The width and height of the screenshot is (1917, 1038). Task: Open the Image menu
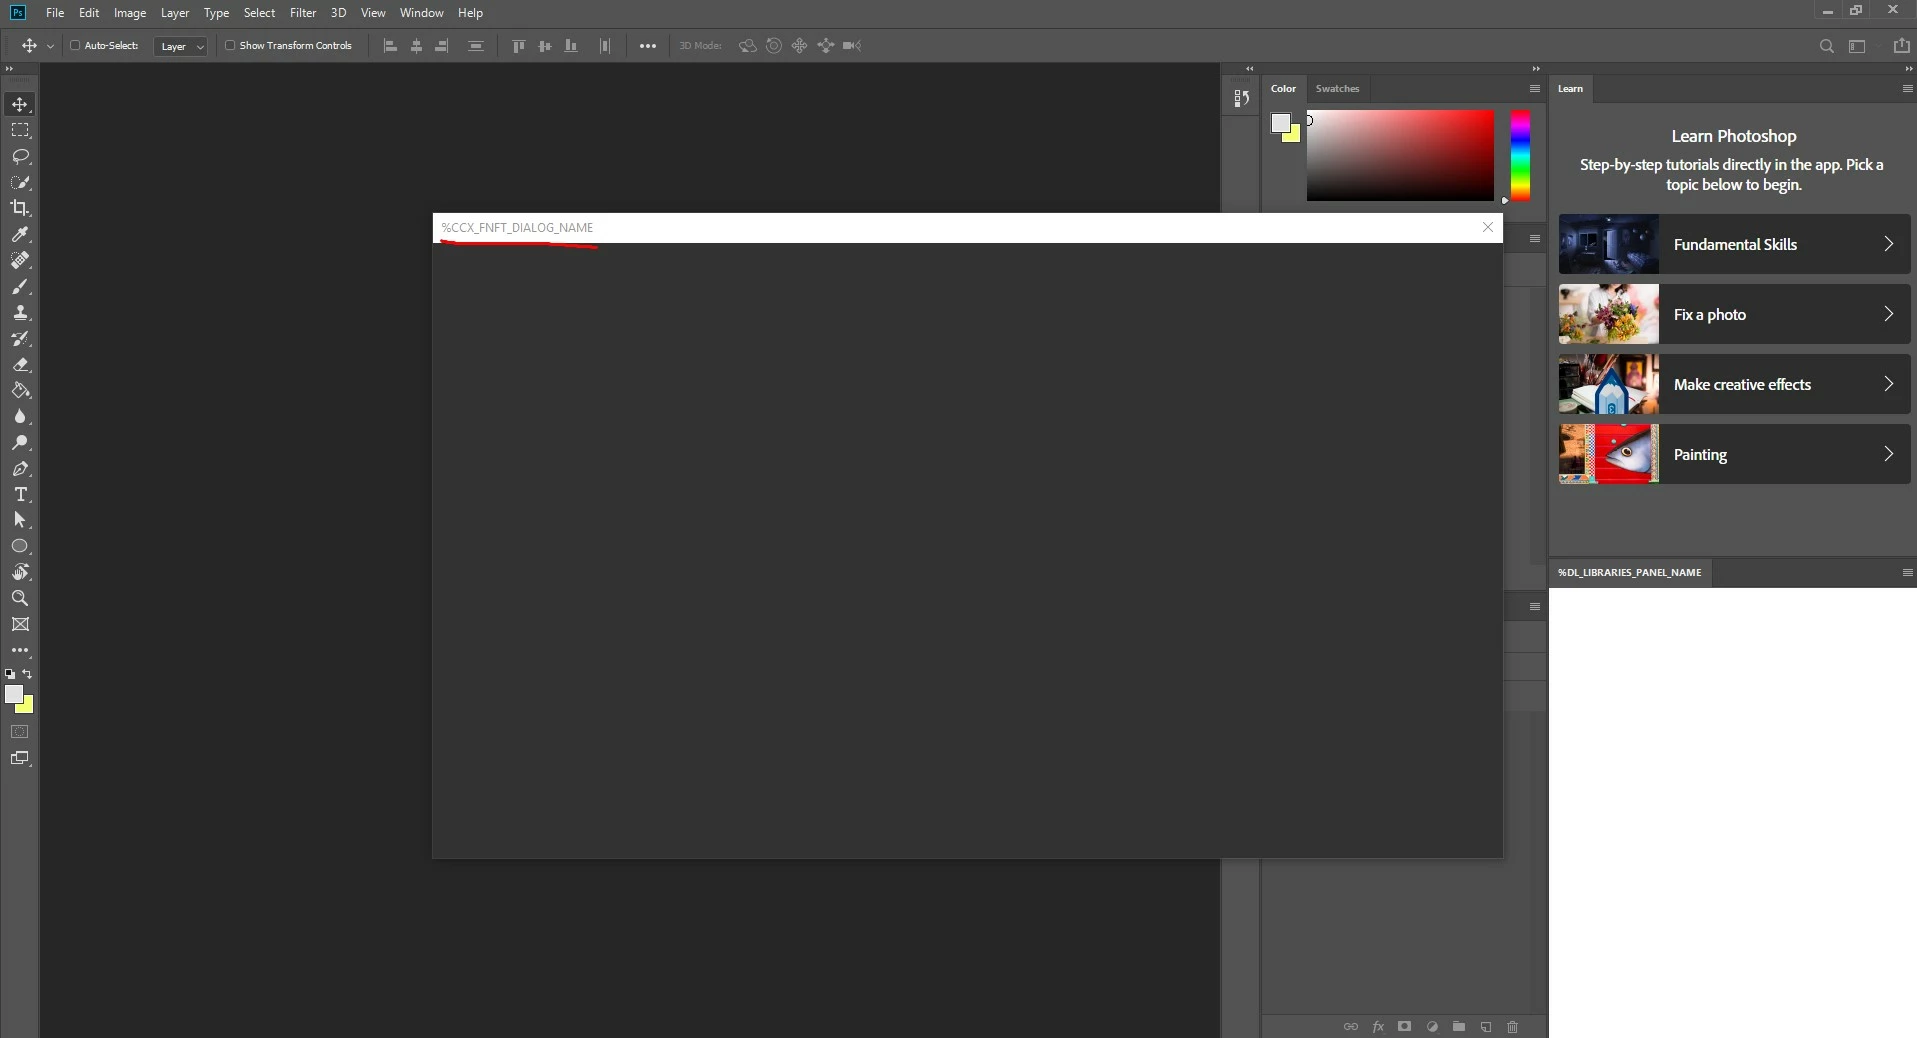[x=130, y=13]
